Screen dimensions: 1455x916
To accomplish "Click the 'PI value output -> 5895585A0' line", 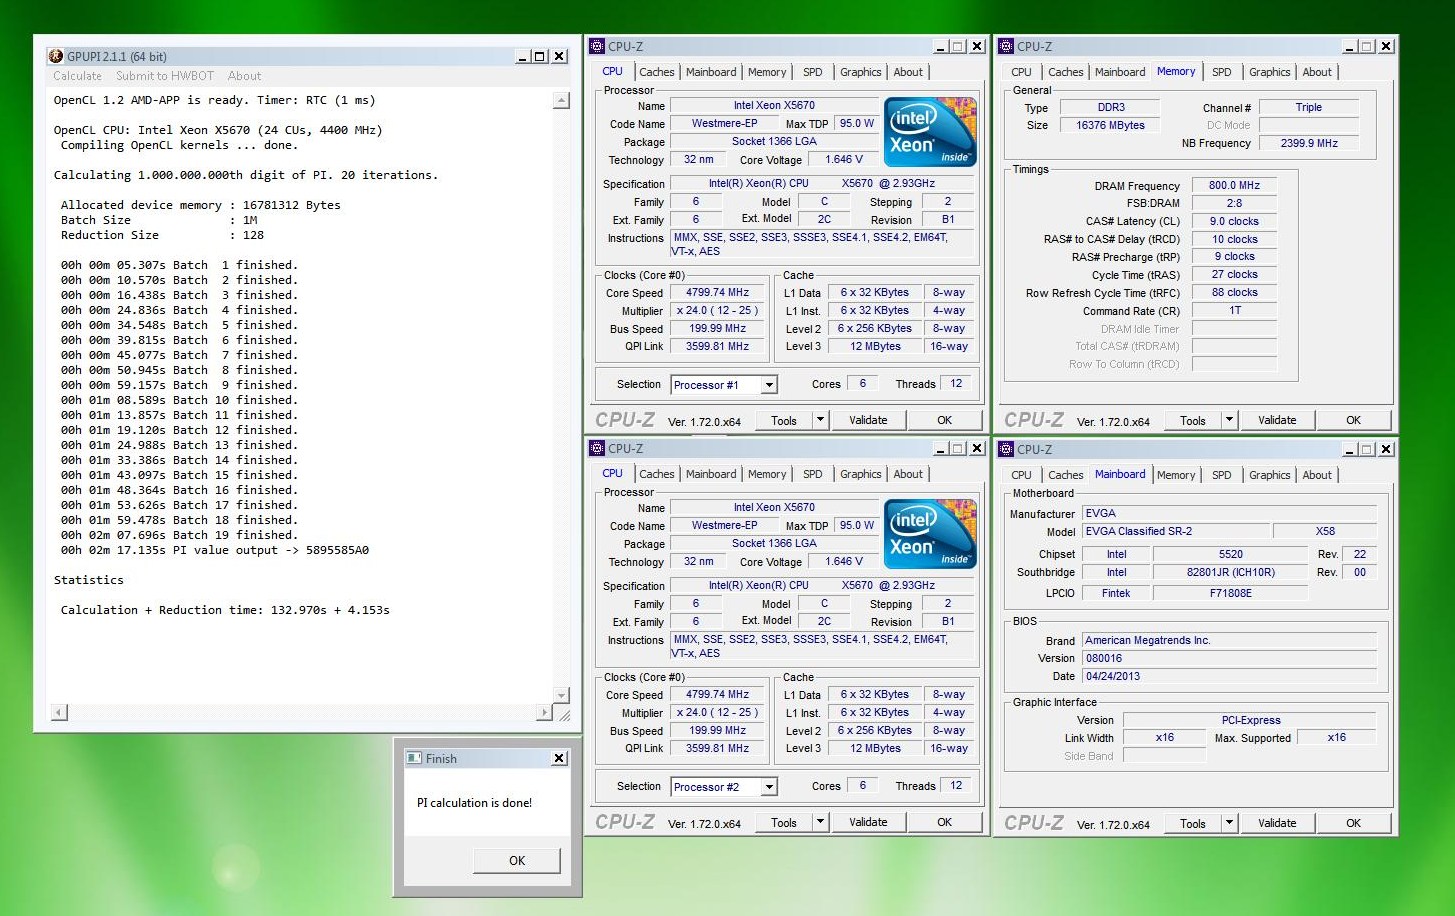I will point(215,550).
